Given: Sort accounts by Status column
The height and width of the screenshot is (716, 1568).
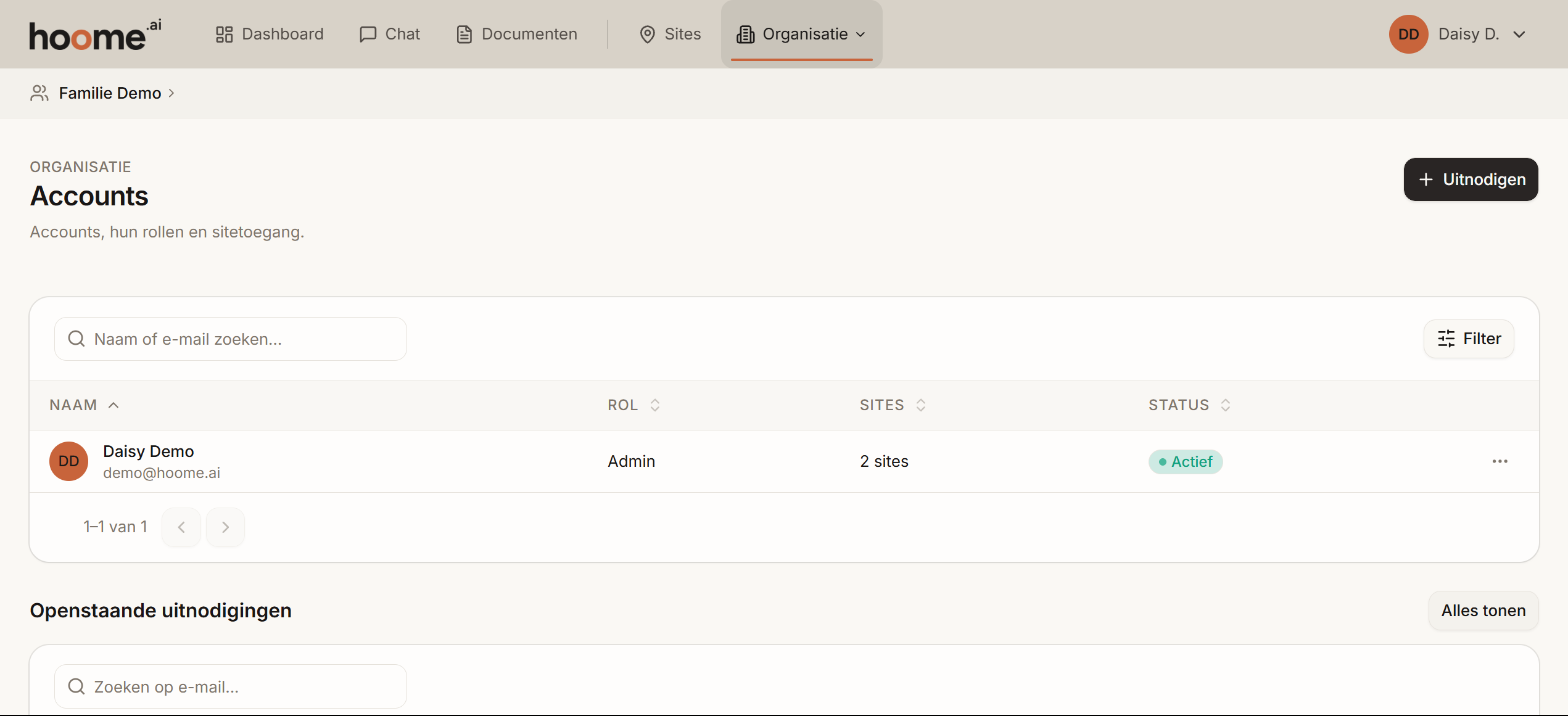Looking at the screenshot, I should (x=1189, y=405).
